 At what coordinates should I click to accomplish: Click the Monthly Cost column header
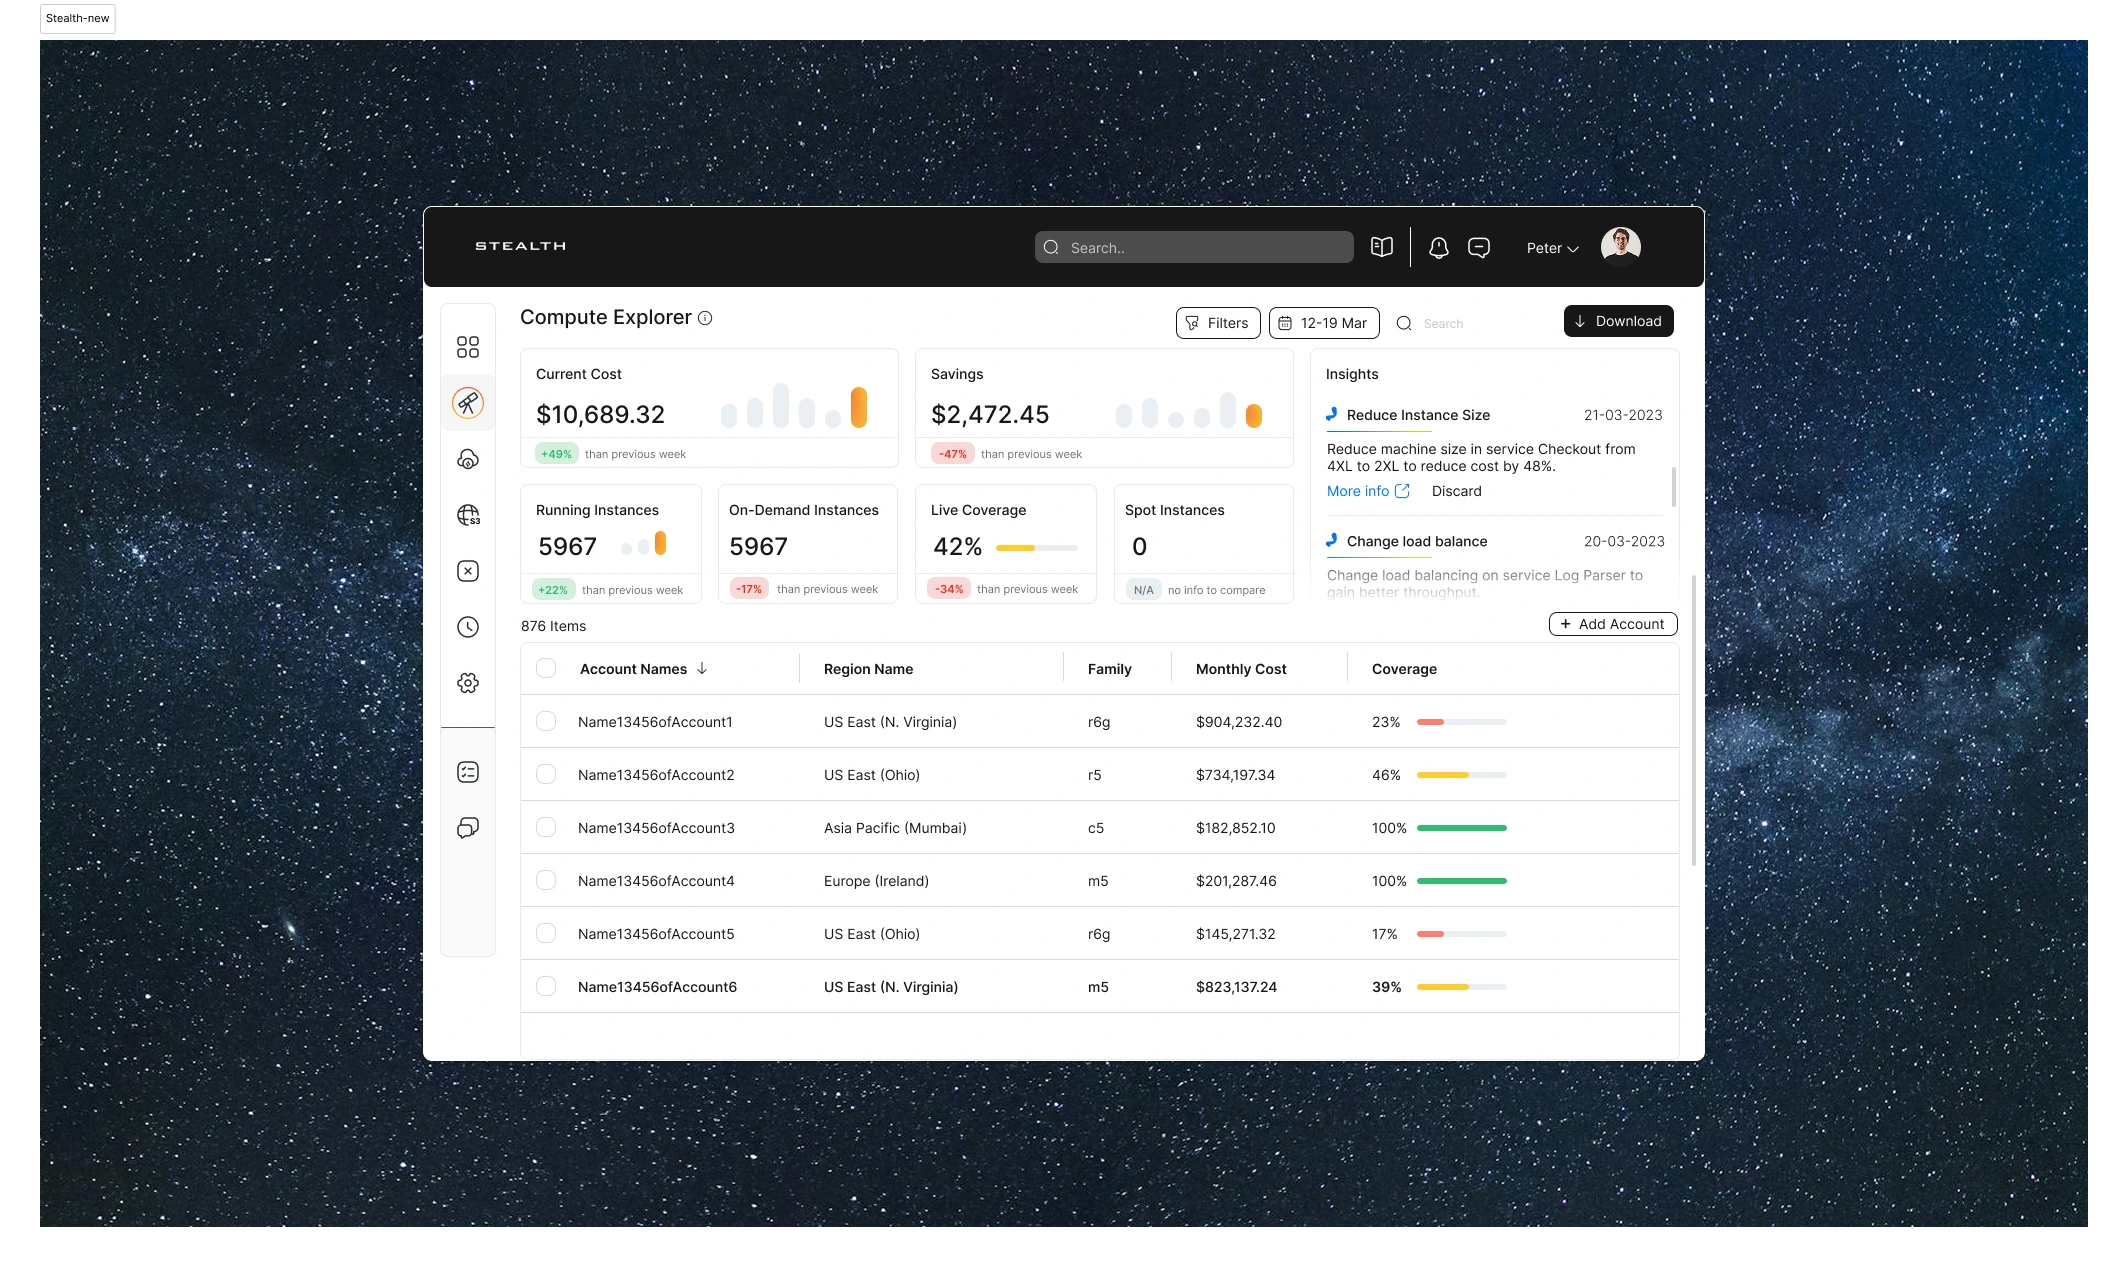click(1241, 669)
